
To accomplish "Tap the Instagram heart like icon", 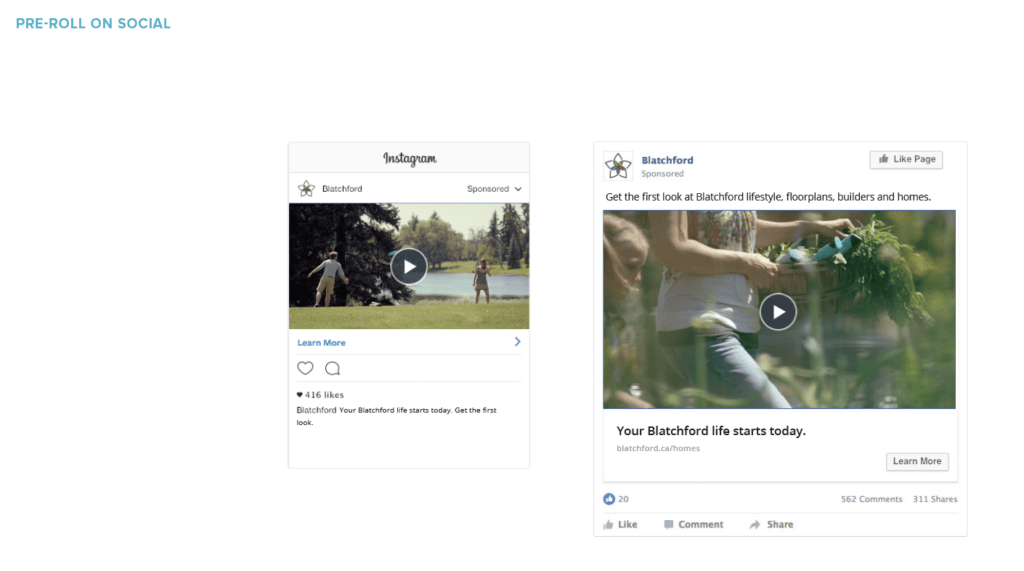I will (305, 368).
